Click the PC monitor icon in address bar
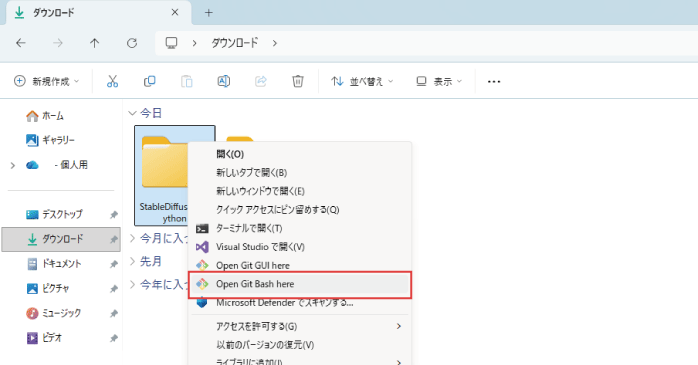The image size is (698, 365). tap(171, 43)
